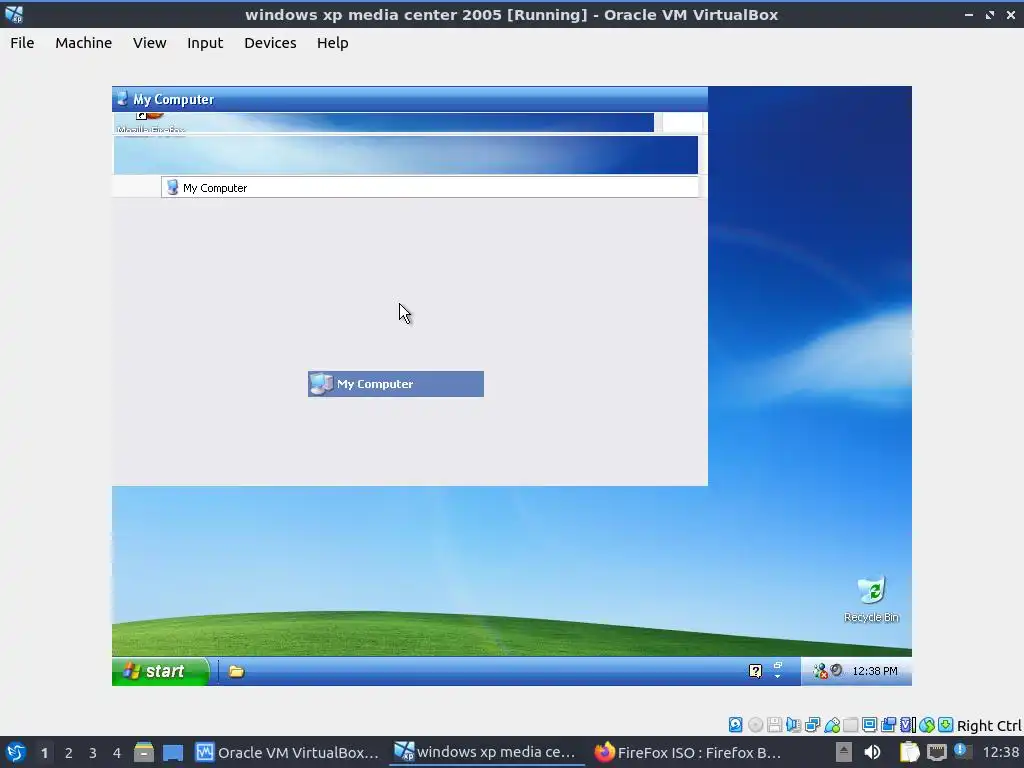
Task: Click the show desktop panel icon
Action: point(173,753)
